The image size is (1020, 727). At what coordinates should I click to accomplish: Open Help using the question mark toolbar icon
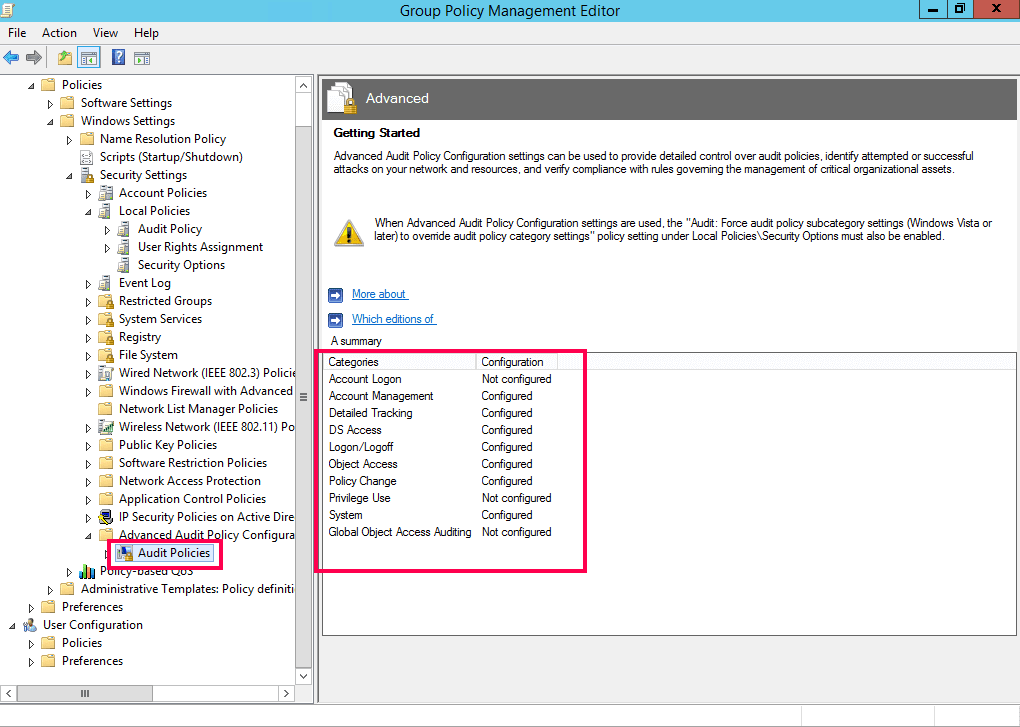(x=117, y=57)
